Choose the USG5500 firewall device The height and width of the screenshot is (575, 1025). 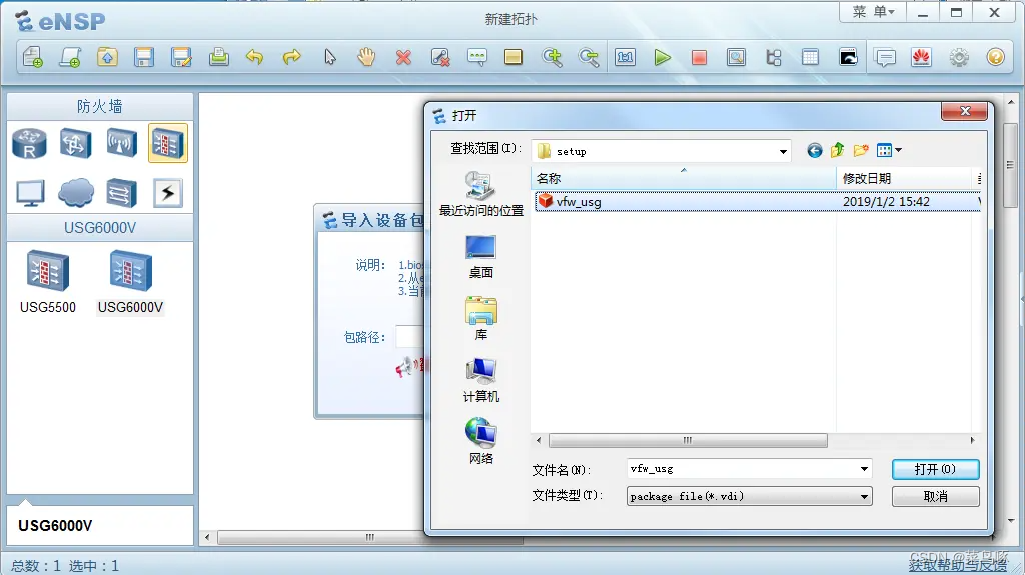coord(48,282)
